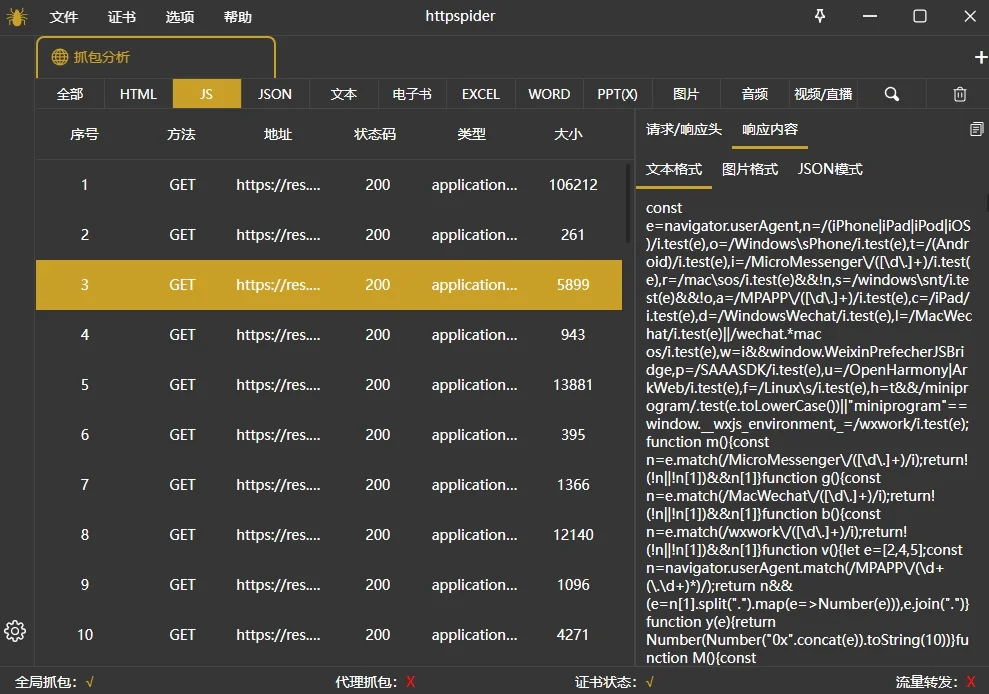Sort by 序号 column header
989x694 pixels.
[85, 134]
